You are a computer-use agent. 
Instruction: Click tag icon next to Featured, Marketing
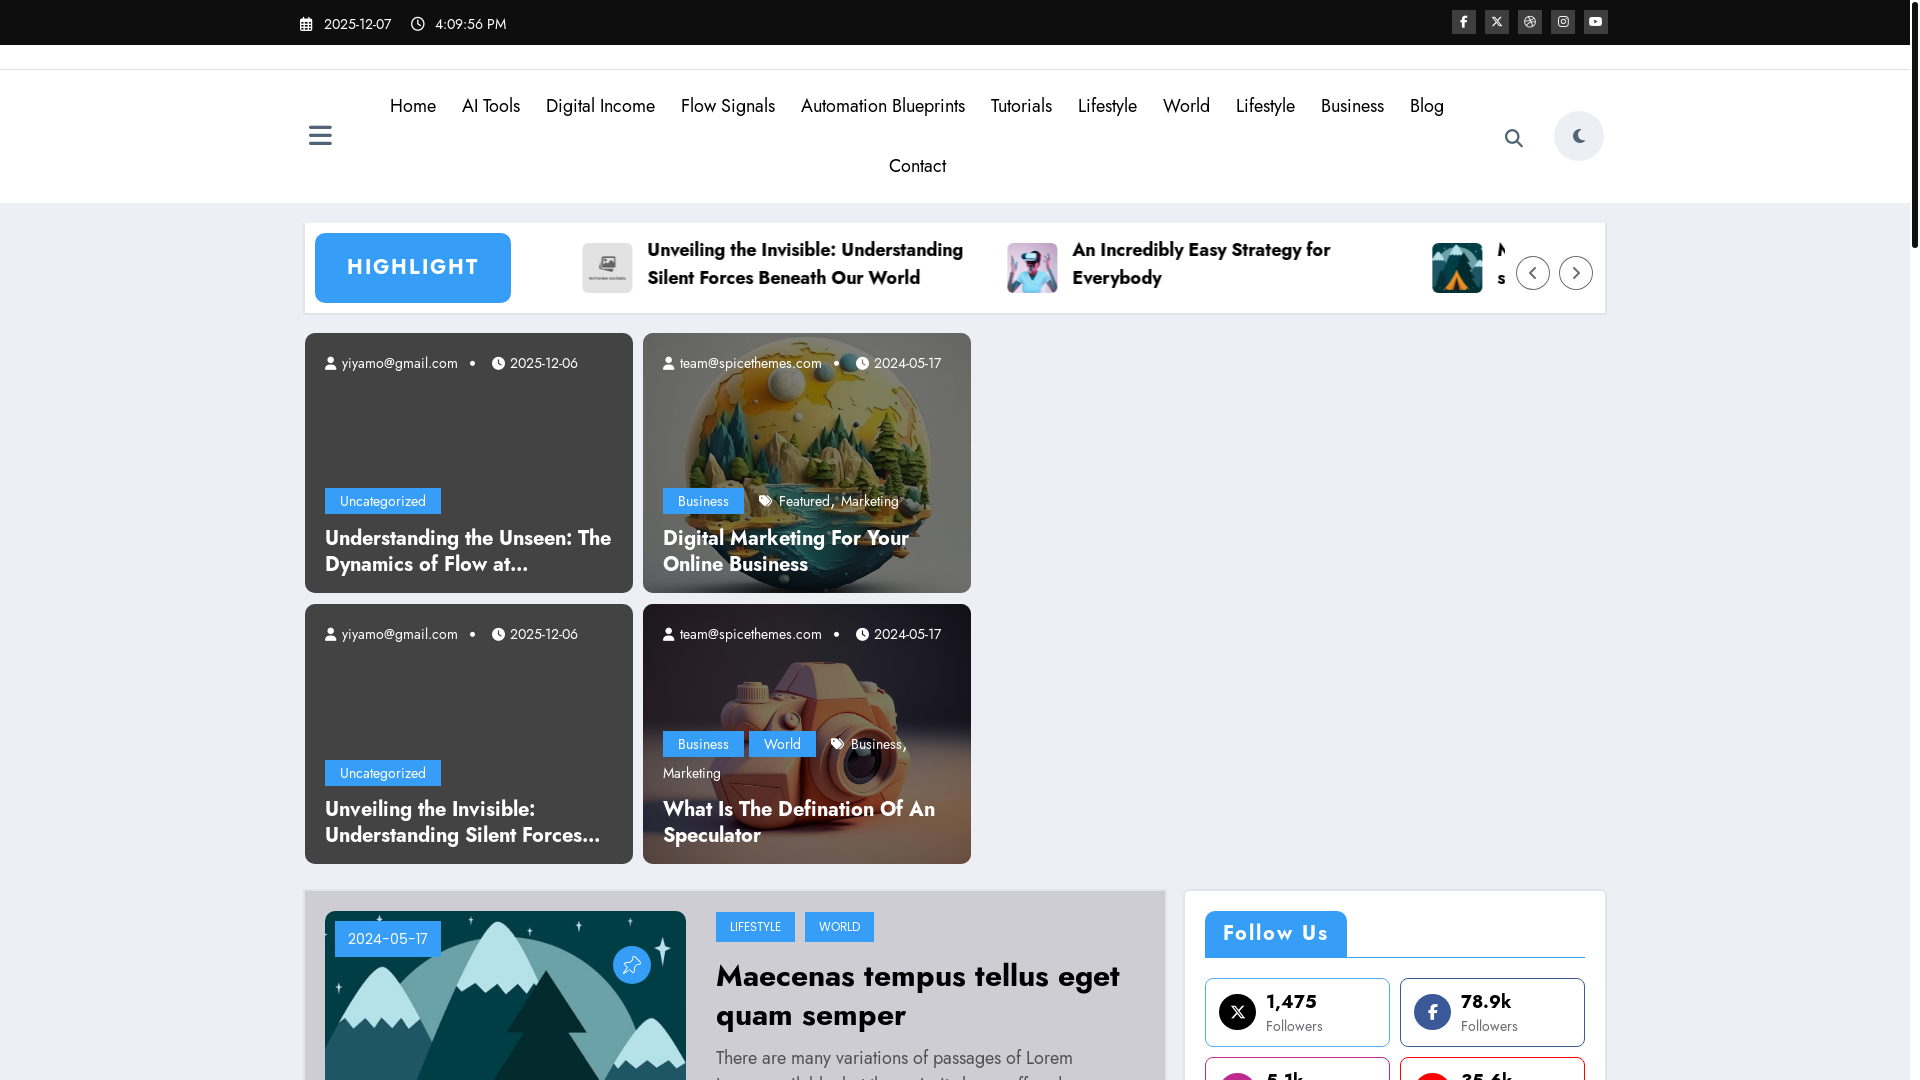[x=765, y=501]
